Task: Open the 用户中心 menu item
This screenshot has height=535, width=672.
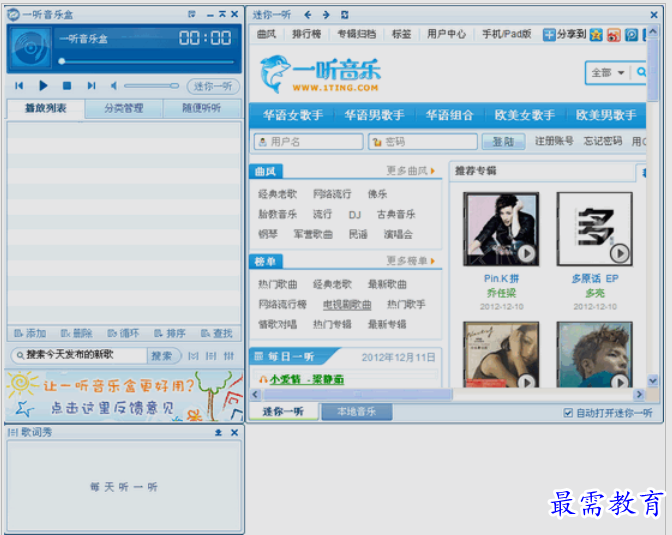Action: point(446,34)
